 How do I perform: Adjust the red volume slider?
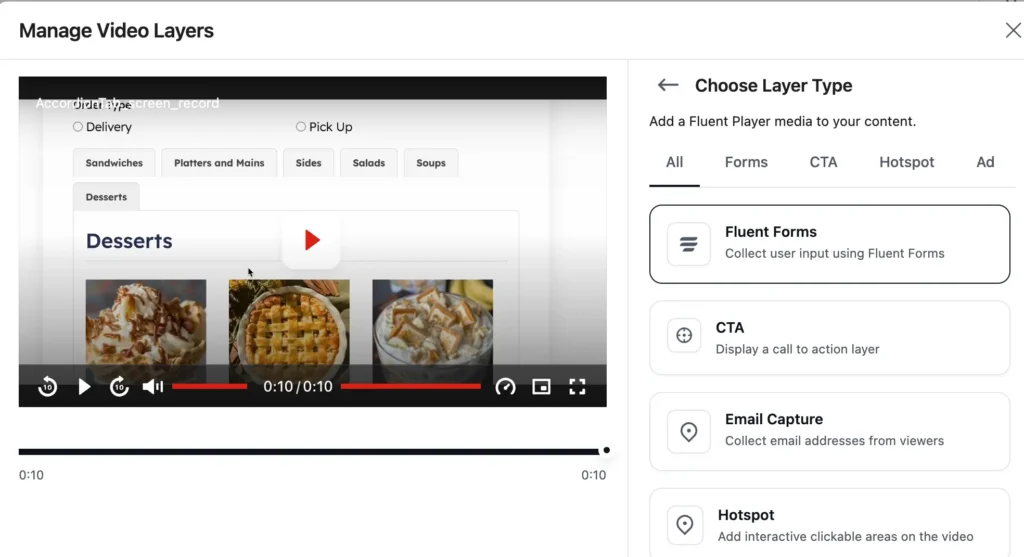pos(210,387)
